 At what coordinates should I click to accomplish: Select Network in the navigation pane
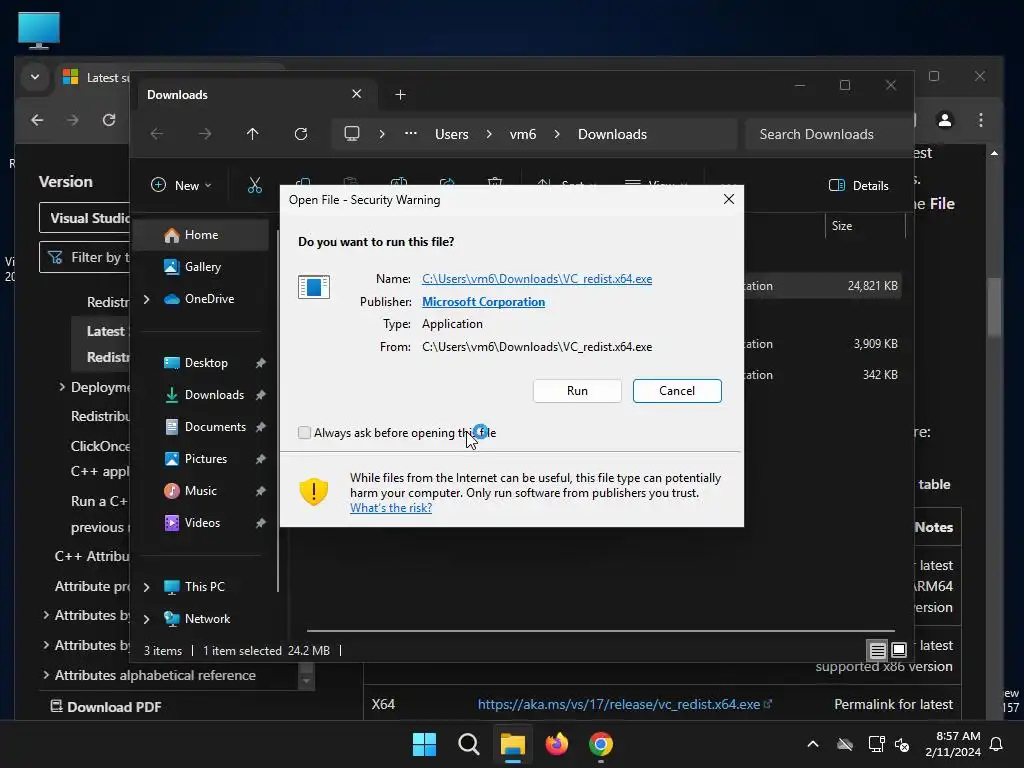coord(207,618)
